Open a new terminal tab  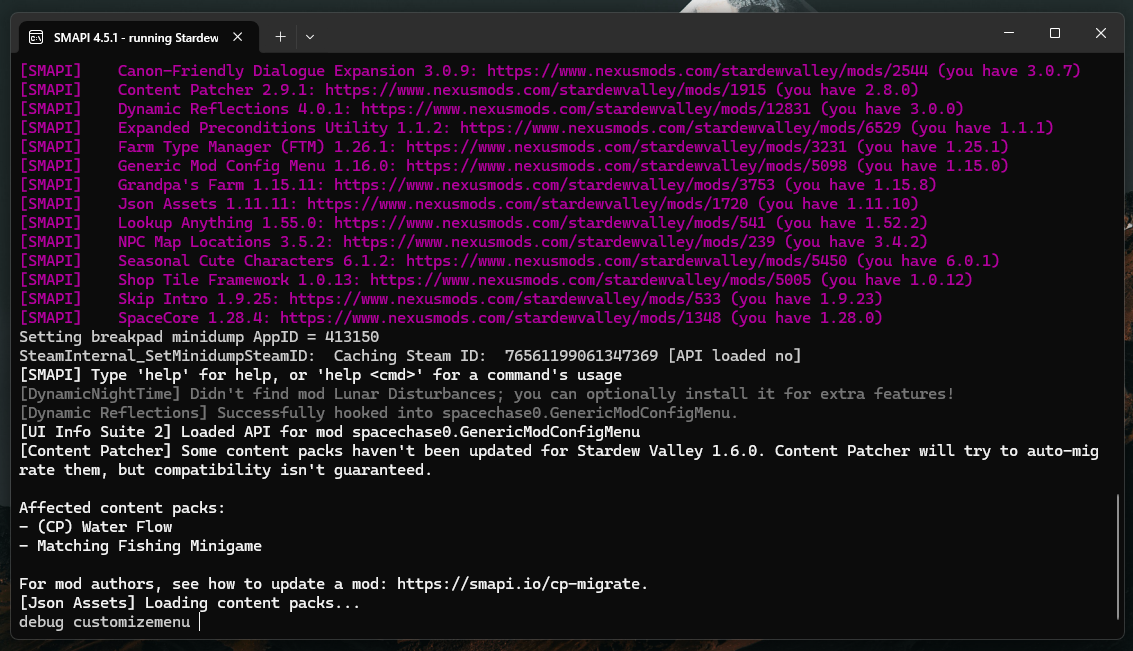[x=280, y=37]
